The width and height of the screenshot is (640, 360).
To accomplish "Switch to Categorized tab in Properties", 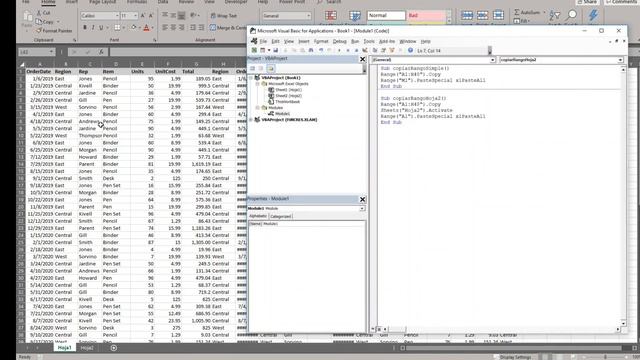I will (280, 216).
